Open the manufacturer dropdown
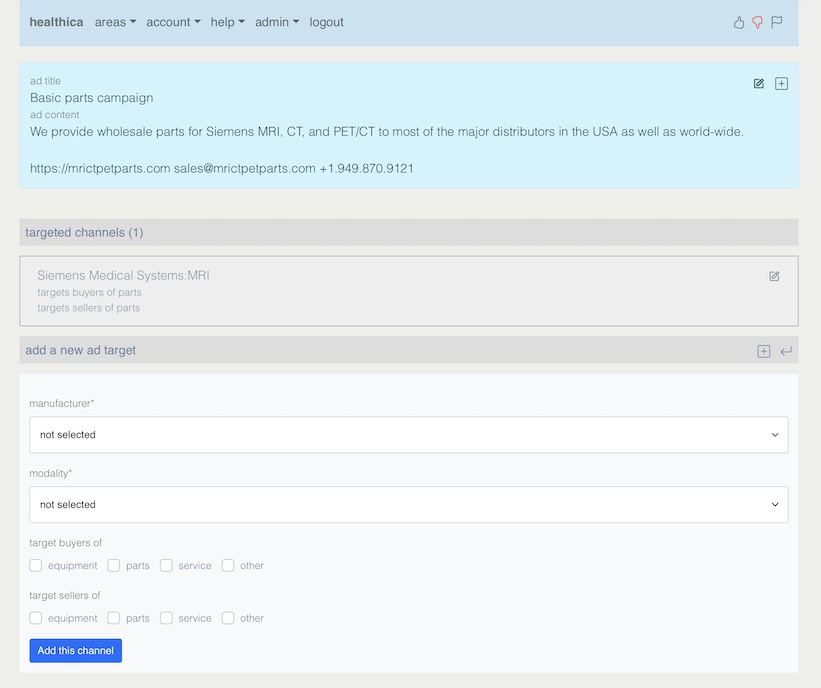This screenshot has height=688, width=821. pyautogui.click(x=408, y=435)
